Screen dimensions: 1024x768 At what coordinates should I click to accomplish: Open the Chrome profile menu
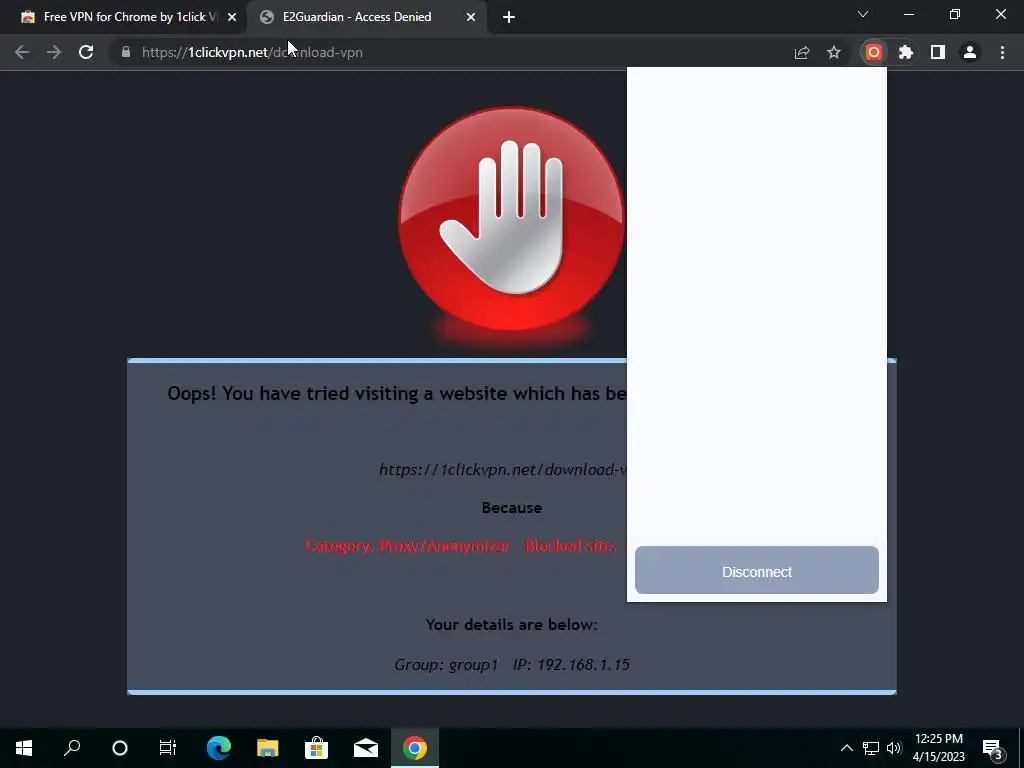tap(970, 52)
